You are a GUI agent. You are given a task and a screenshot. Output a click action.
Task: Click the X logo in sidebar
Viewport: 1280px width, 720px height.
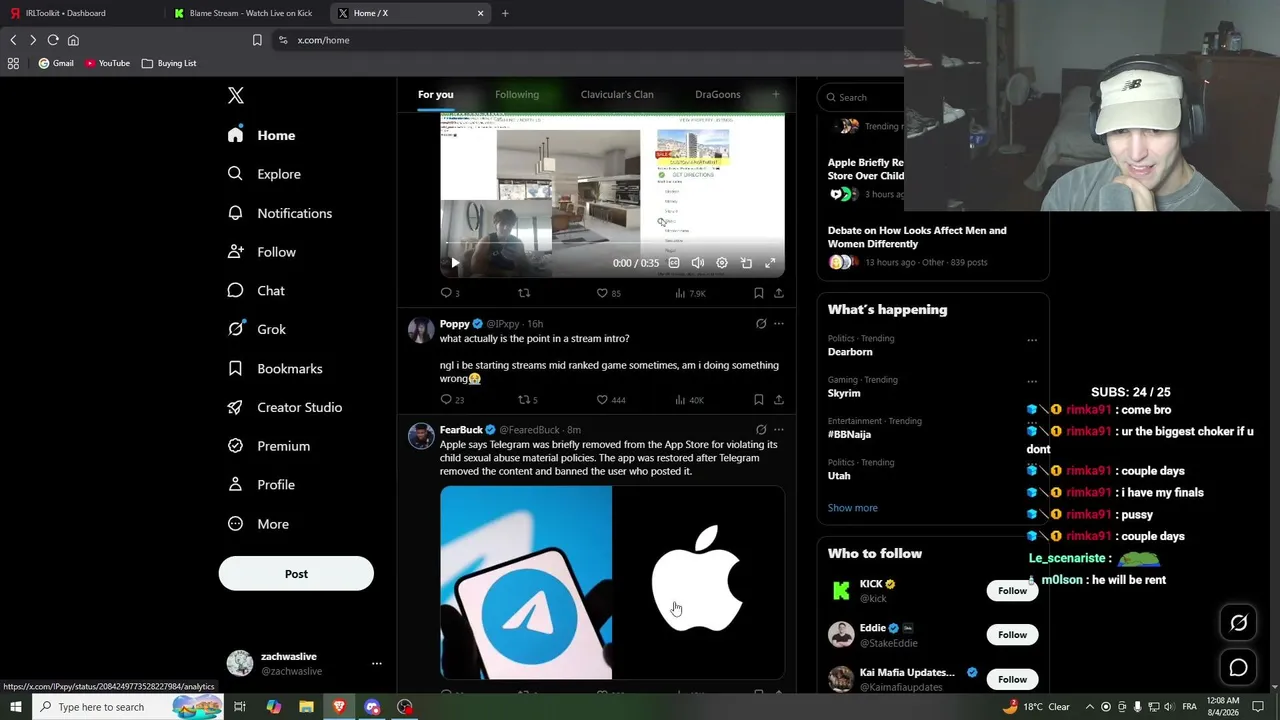(x=236, y=95)
